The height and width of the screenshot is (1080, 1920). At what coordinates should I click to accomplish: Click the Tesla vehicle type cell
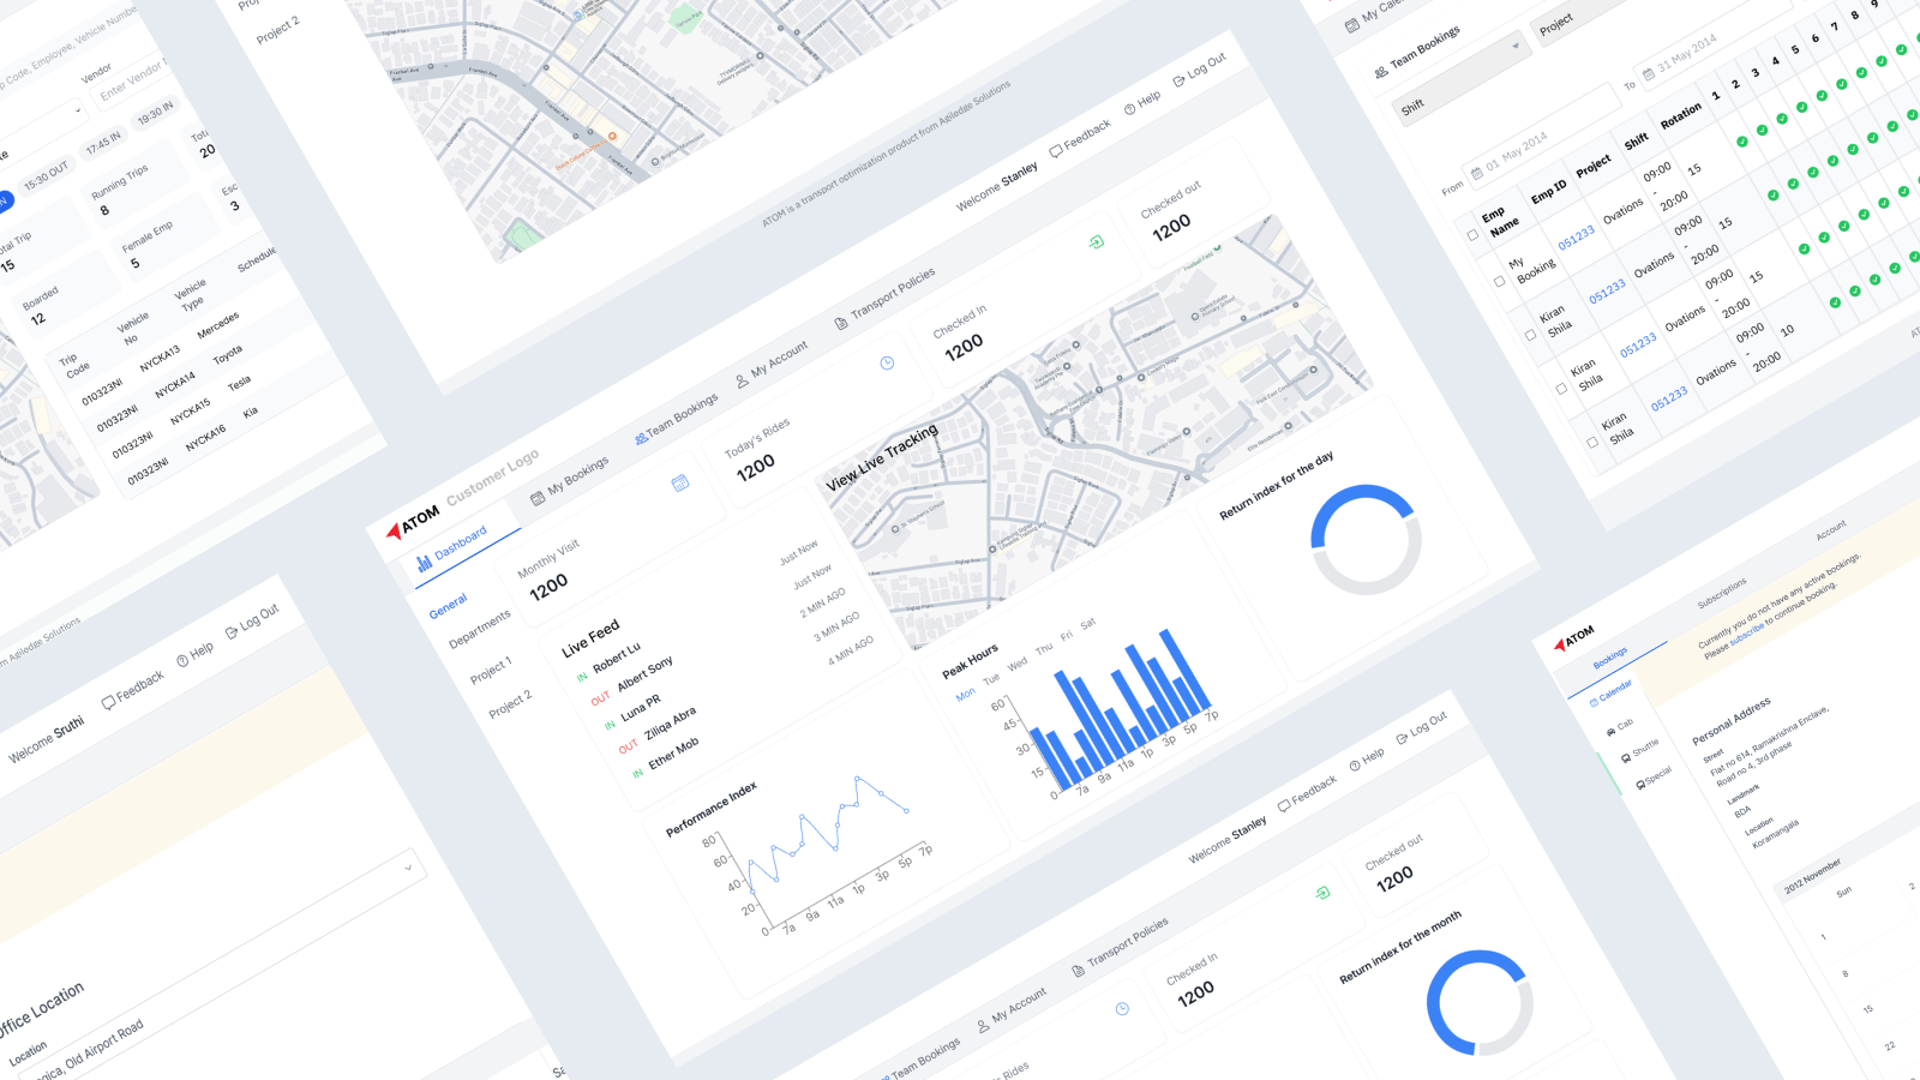(x=239, y=383)
